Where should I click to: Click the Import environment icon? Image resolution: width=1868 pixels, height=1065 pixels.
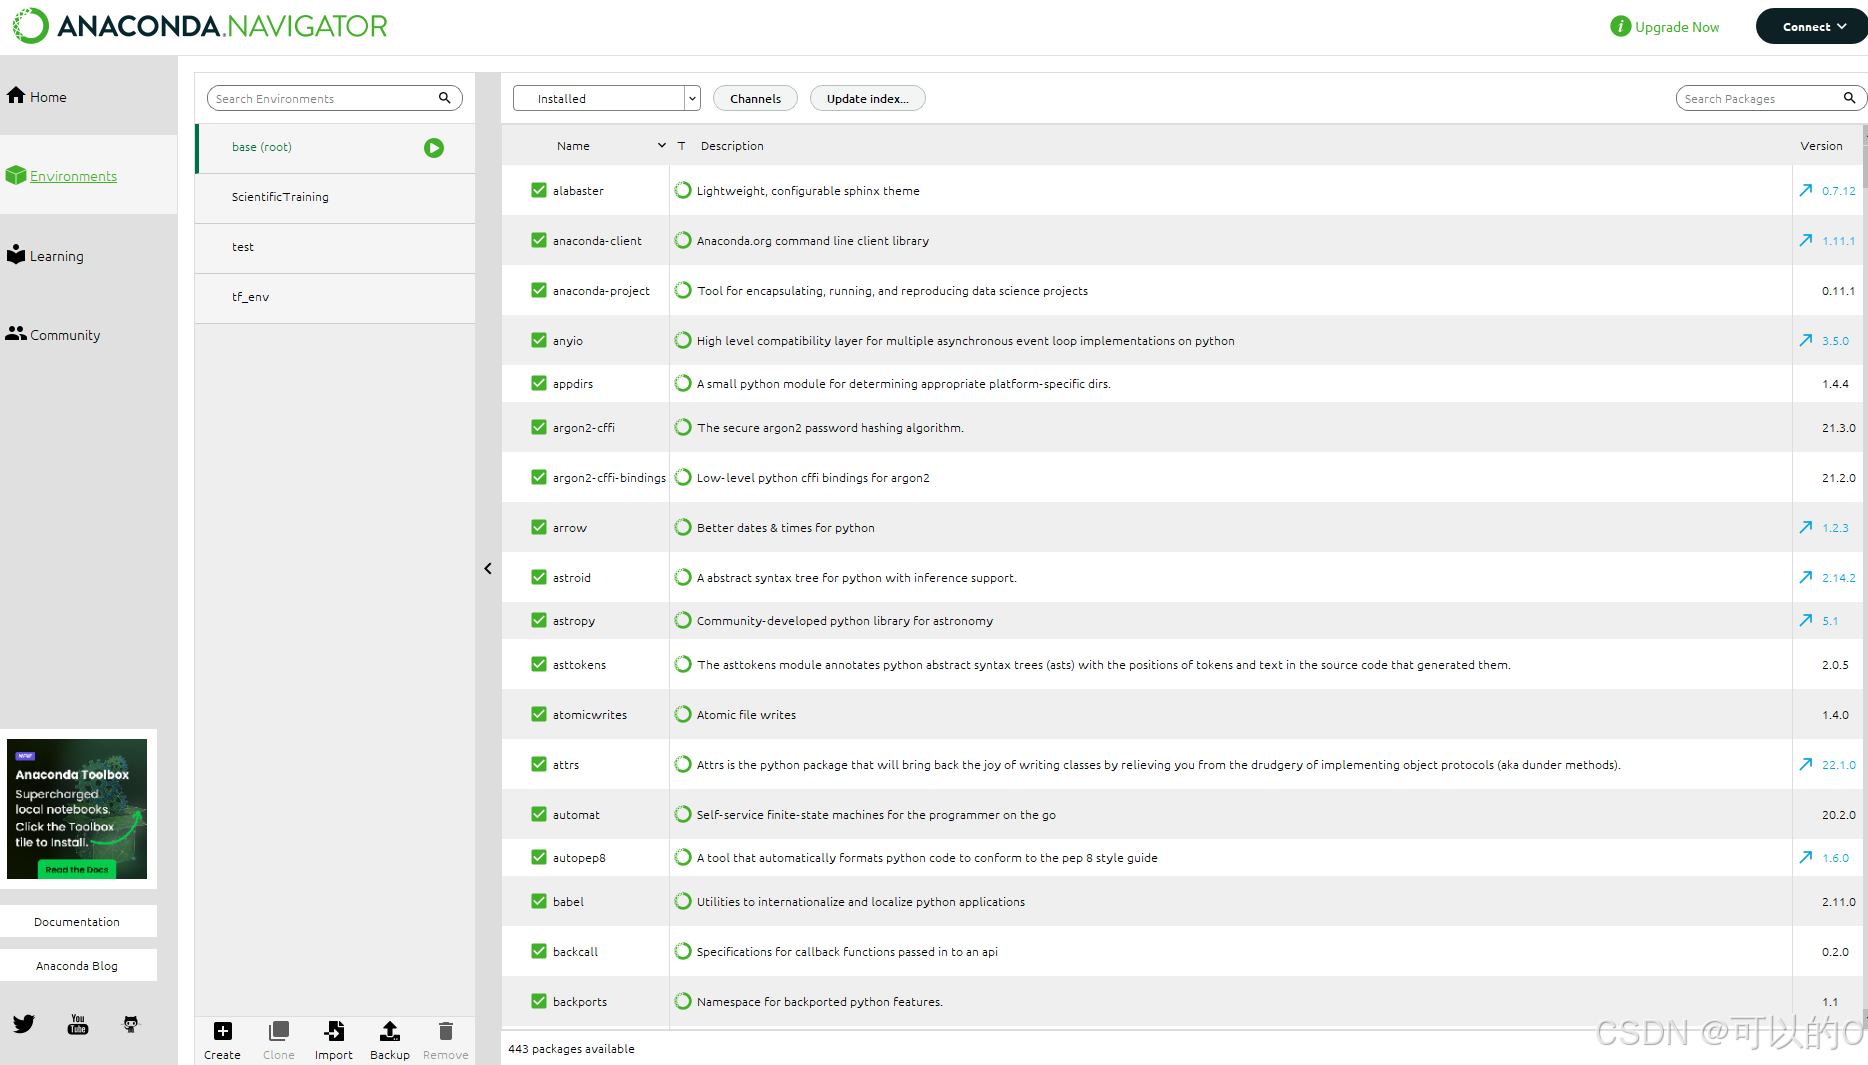334,1031
